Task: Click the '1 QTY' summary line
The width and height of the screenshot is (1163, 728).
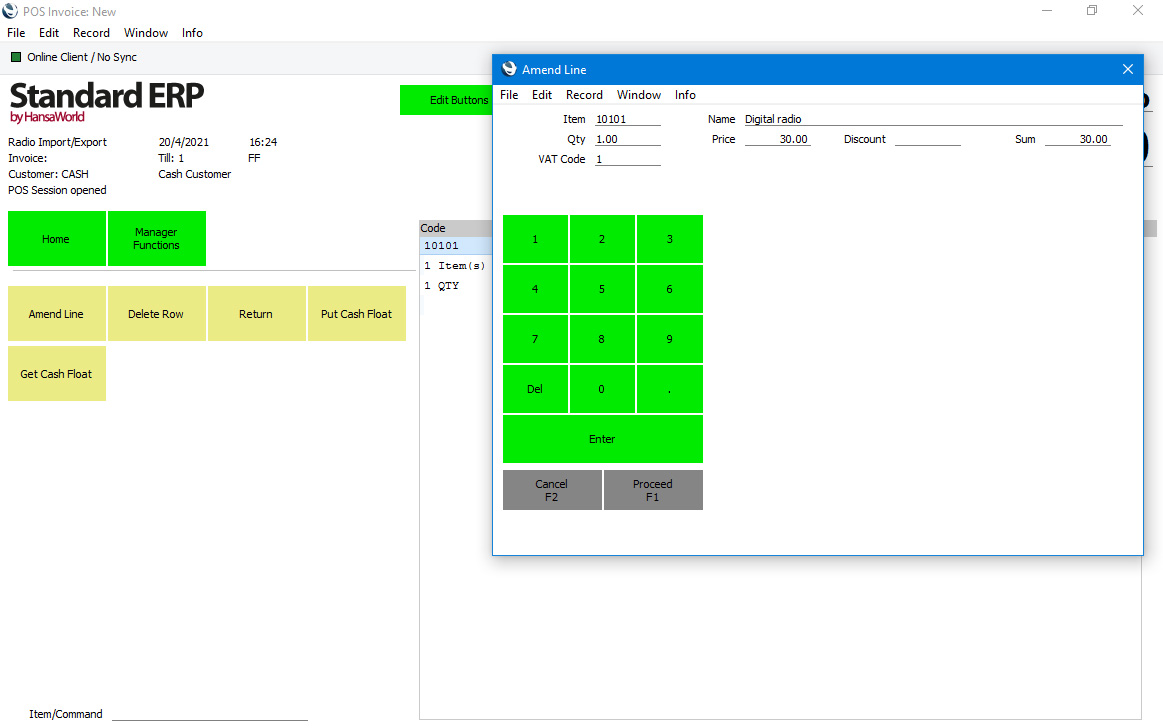Action: point(442,285)
